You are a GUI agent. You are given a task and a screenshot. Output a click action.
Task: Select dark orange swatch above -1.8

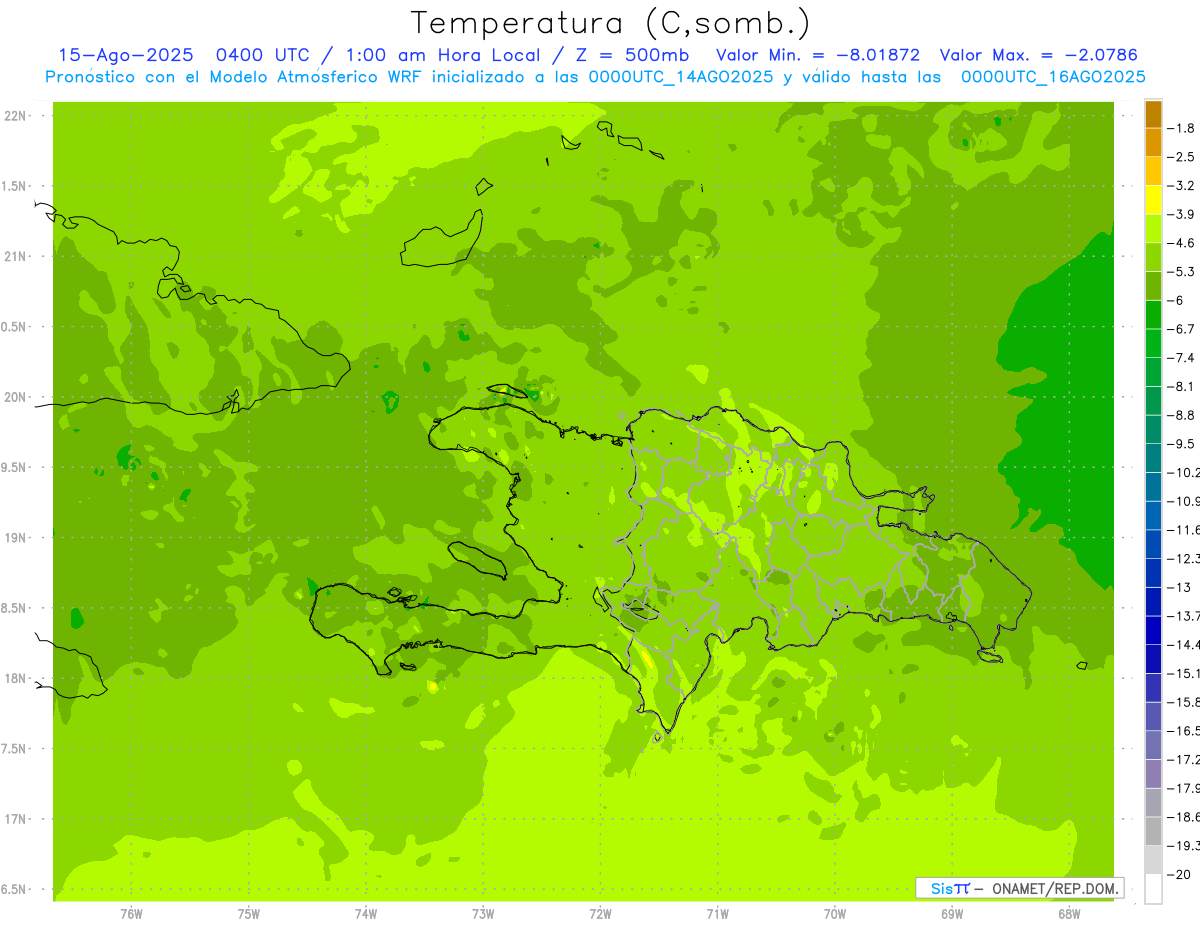point(1153,114)
